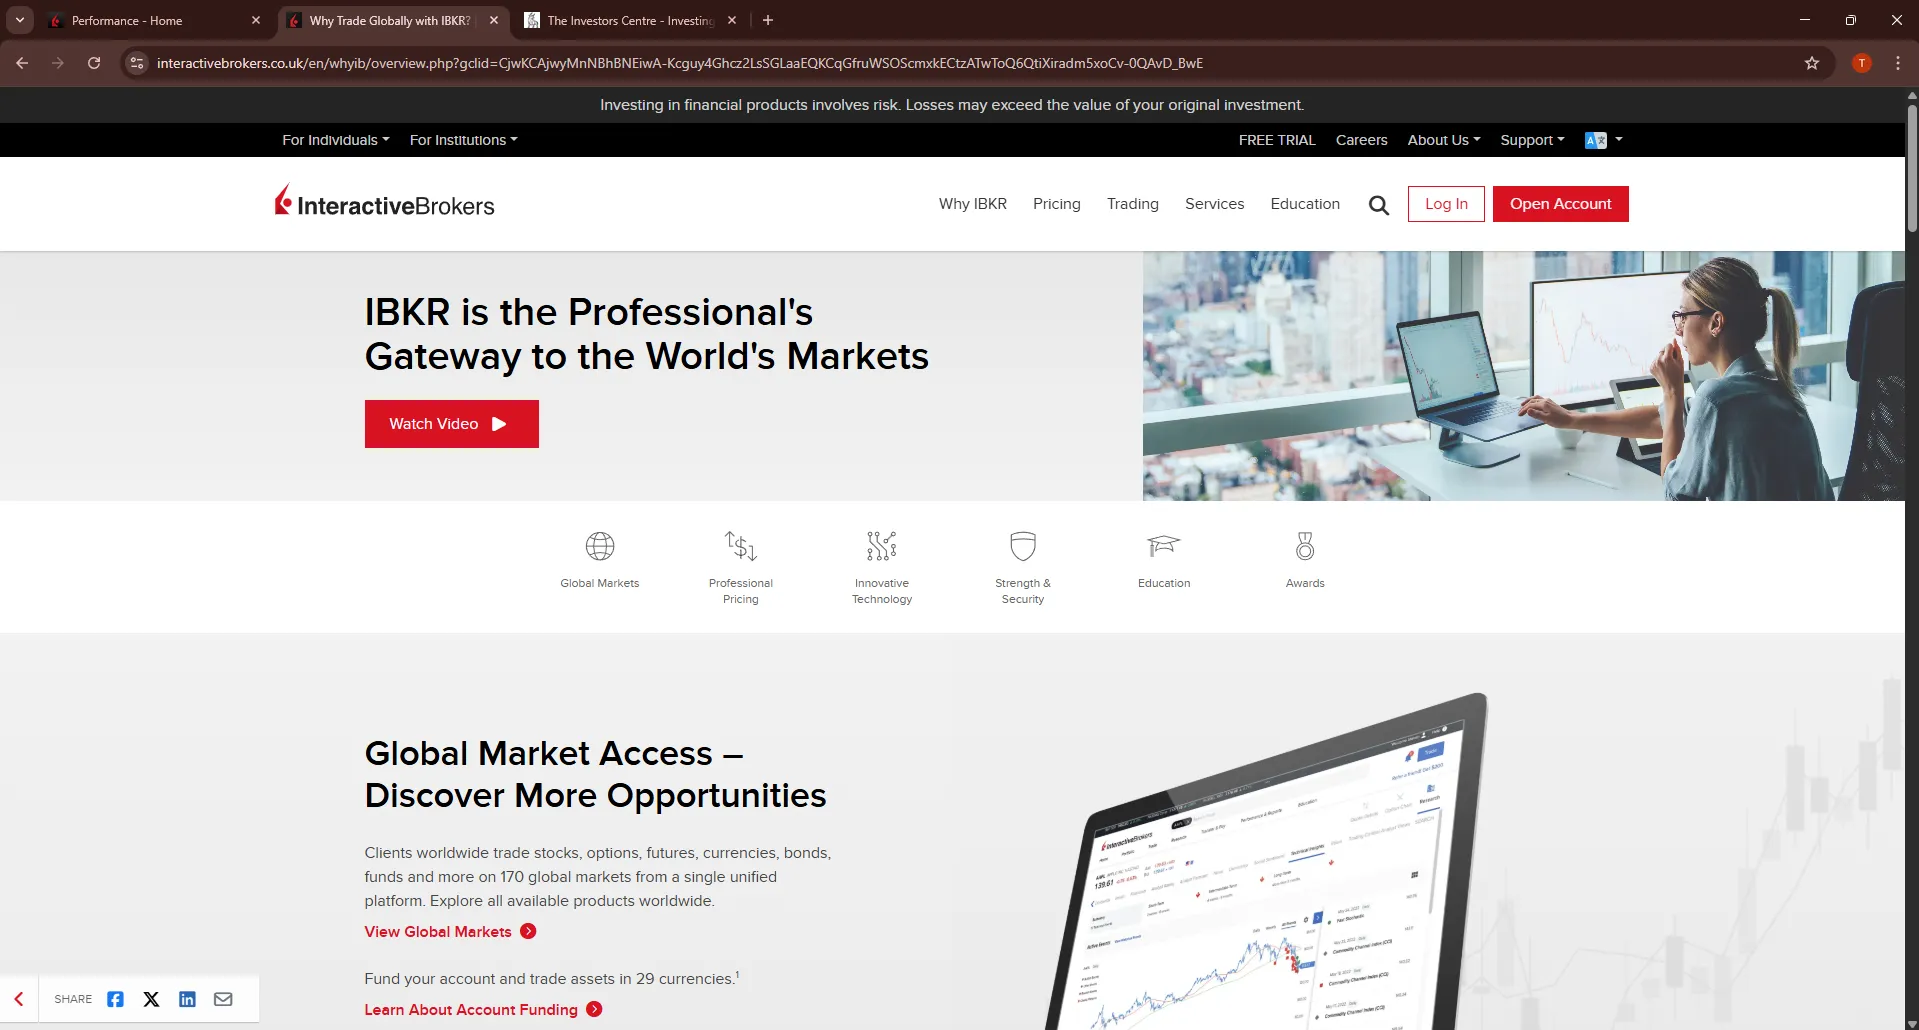The width and height of the screenshot is (1919, 1030).
Task: Open Chrome three-dot menu
Action: click(x=1897, y=63)
